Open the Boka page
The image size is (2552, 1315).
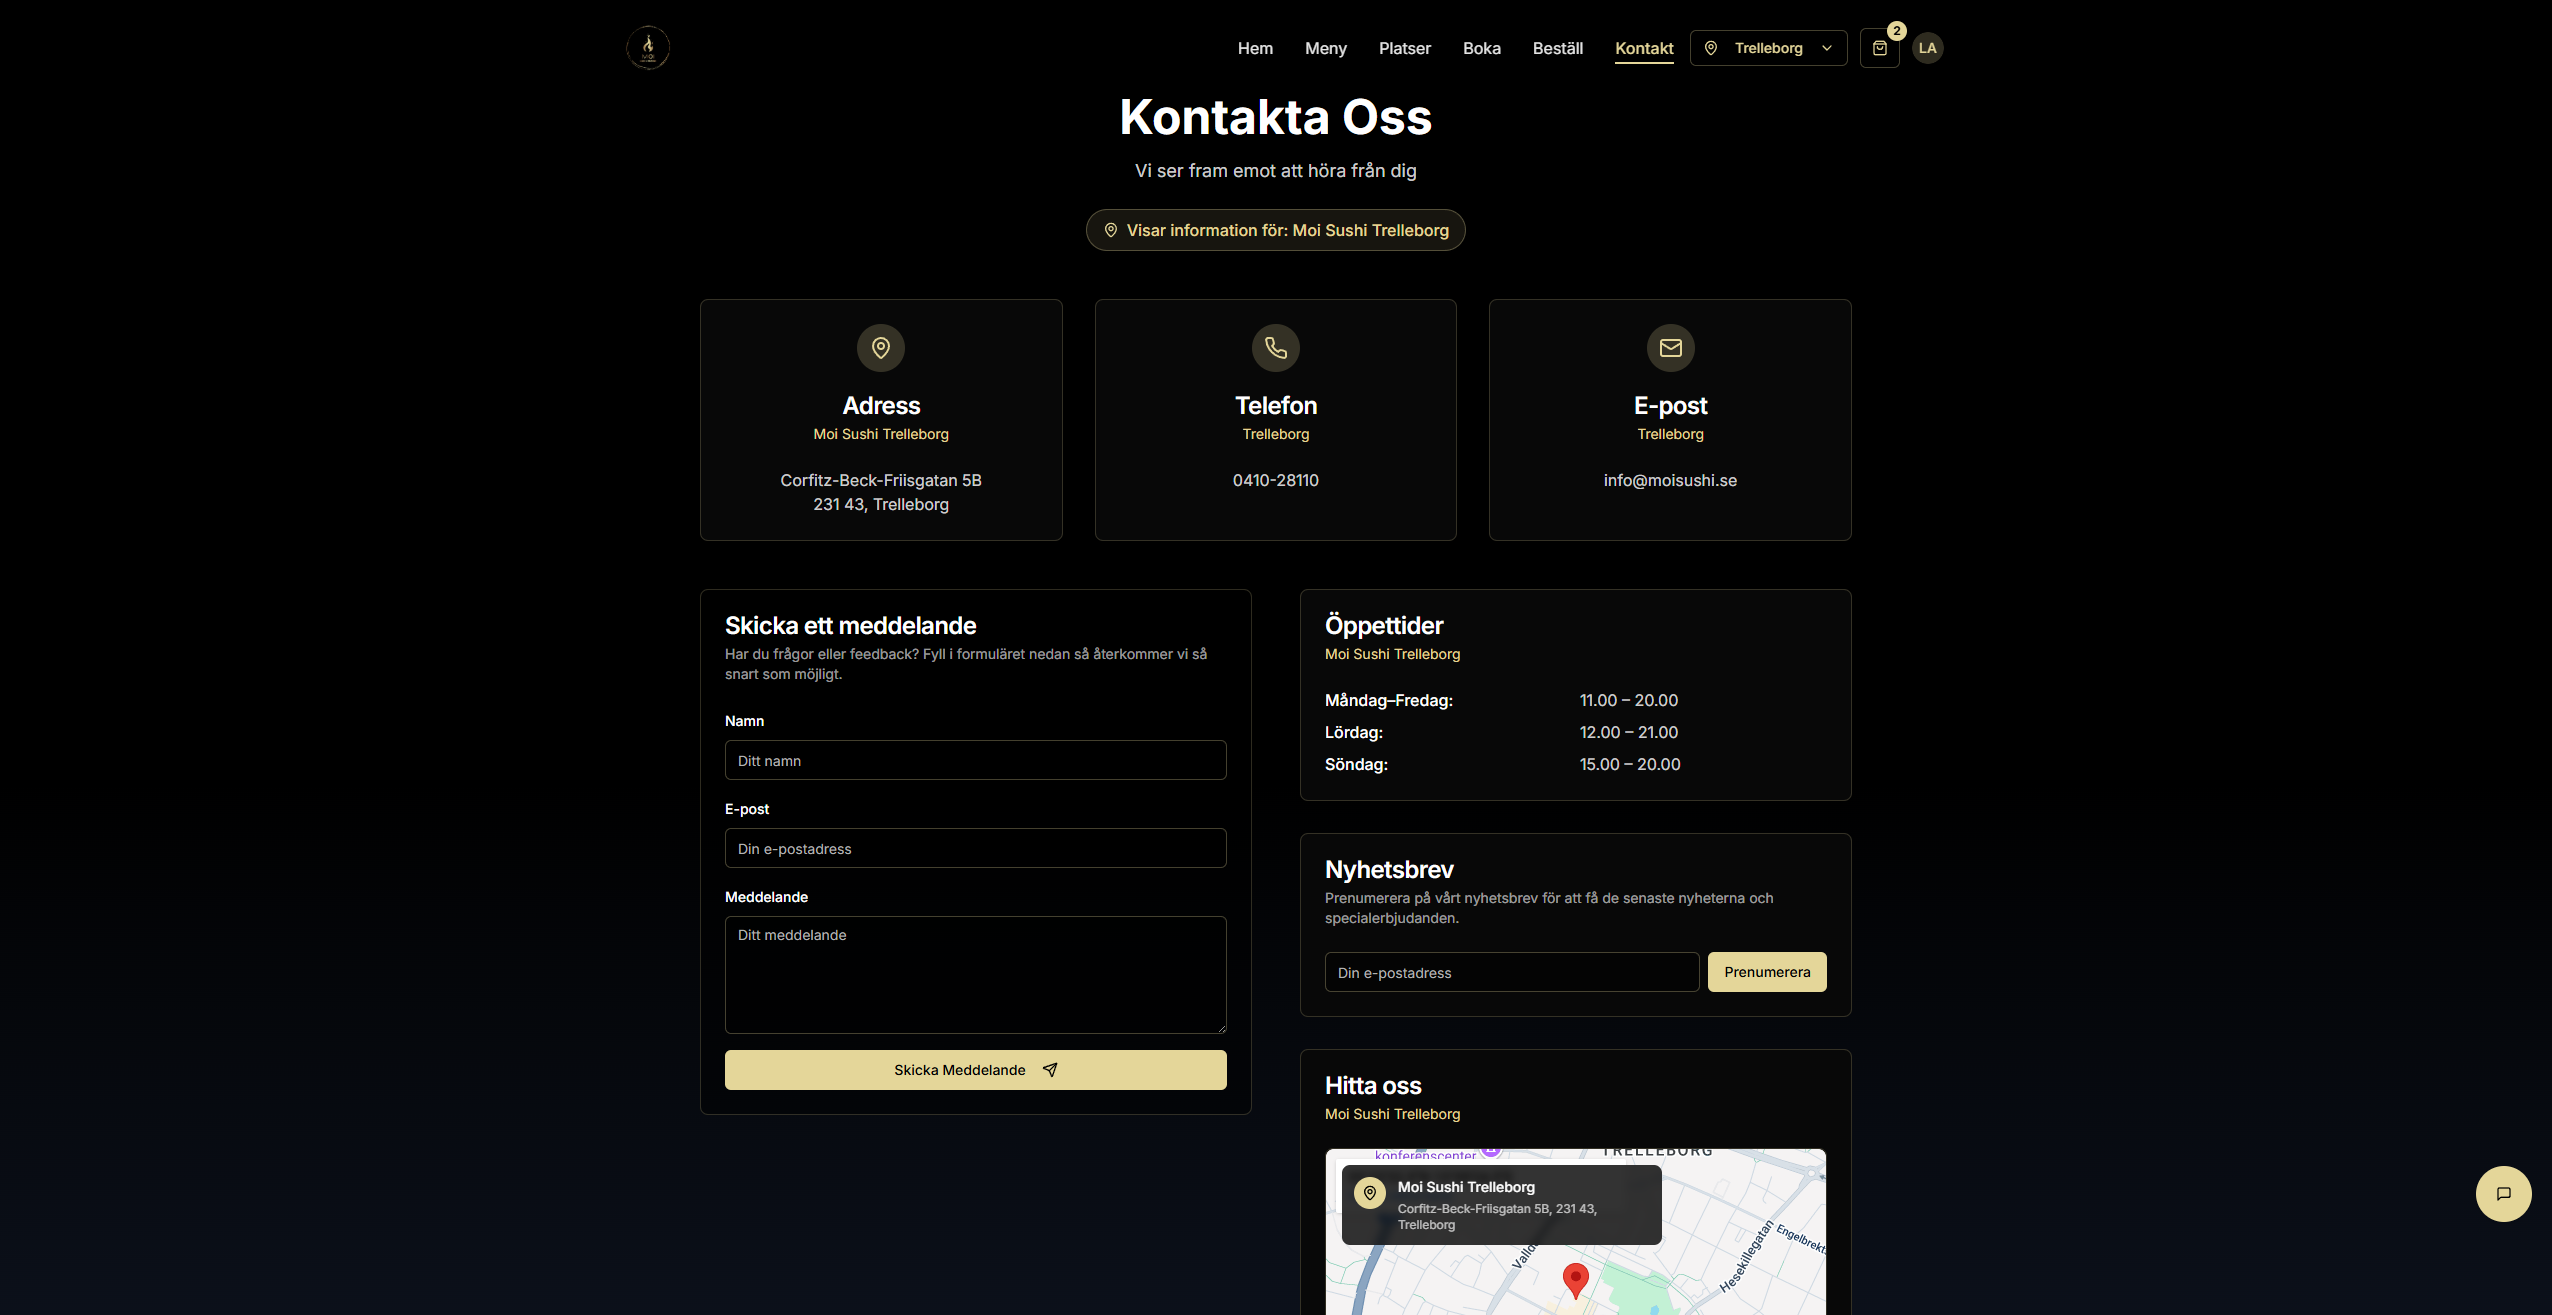tap(1481, 48)
